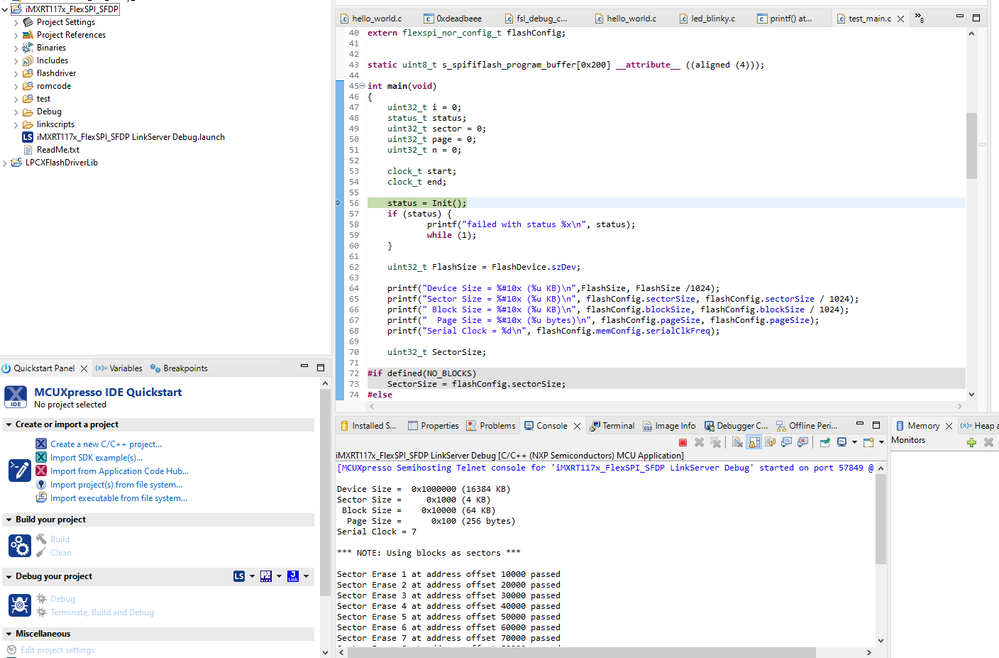Click the red Terminate button in Console

(x=683, y=442)
